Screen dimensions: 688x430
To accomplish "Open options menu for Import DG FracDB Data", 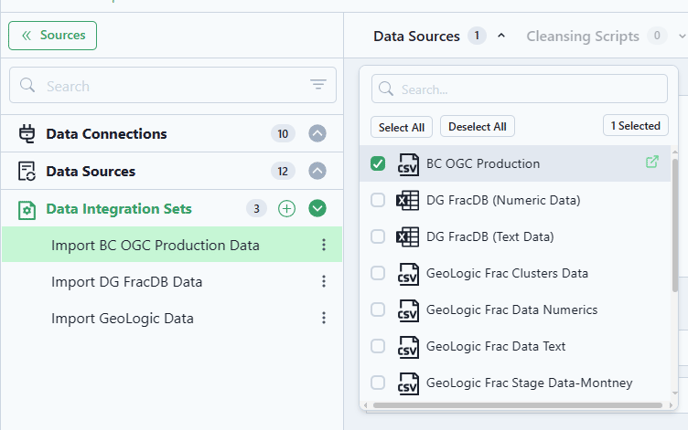I will [x=324, y=281].
